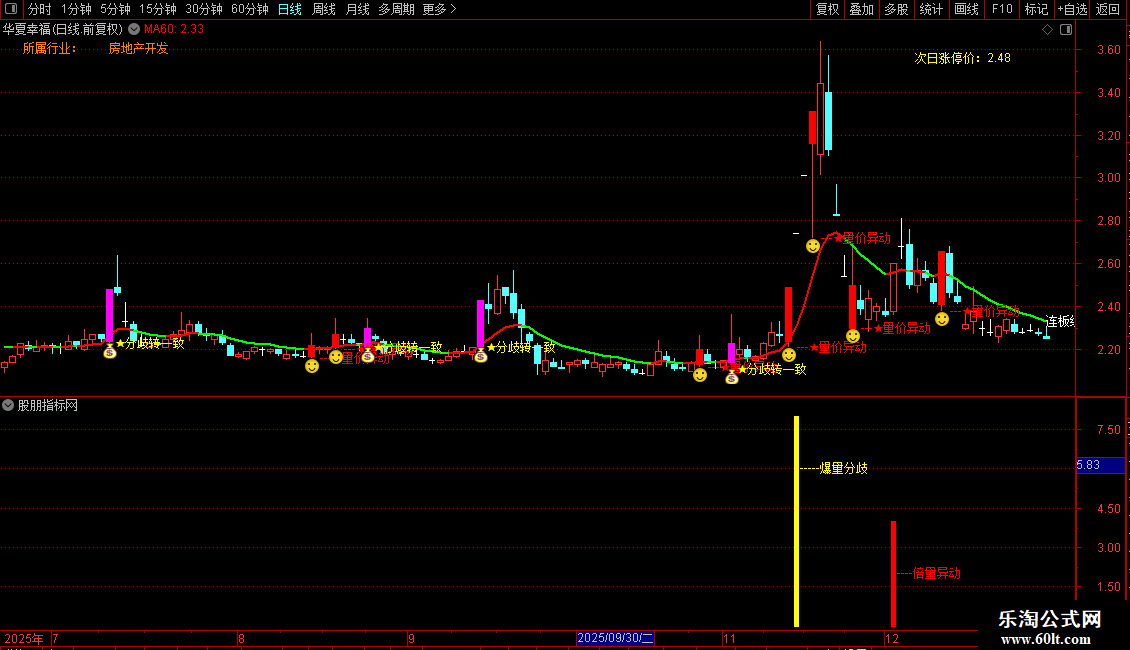Click the smiley icon near the December candles
This screenshot has height=650, width=1130.
coord(942,319)
